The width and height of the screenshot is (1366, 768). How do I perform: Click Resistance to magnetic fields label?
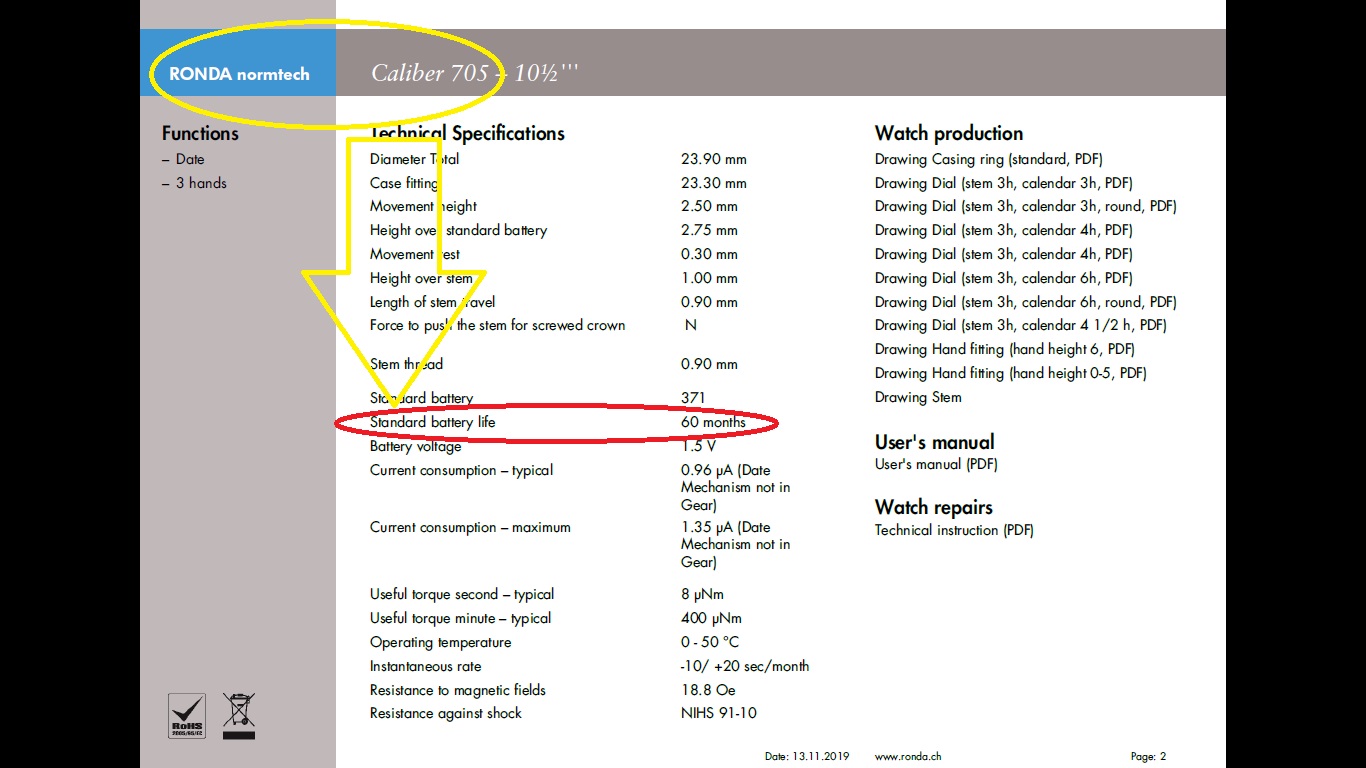tap(458, 690)
